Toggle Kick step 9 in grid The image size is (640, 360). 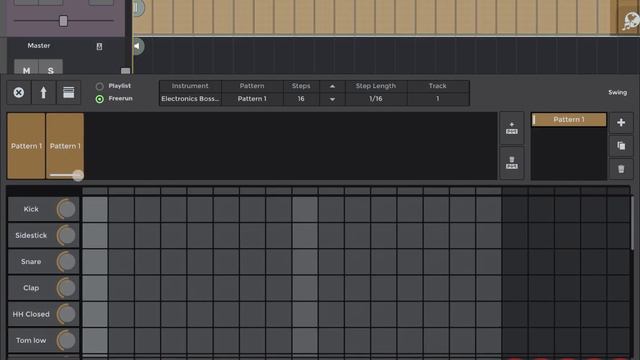[304, 209]
